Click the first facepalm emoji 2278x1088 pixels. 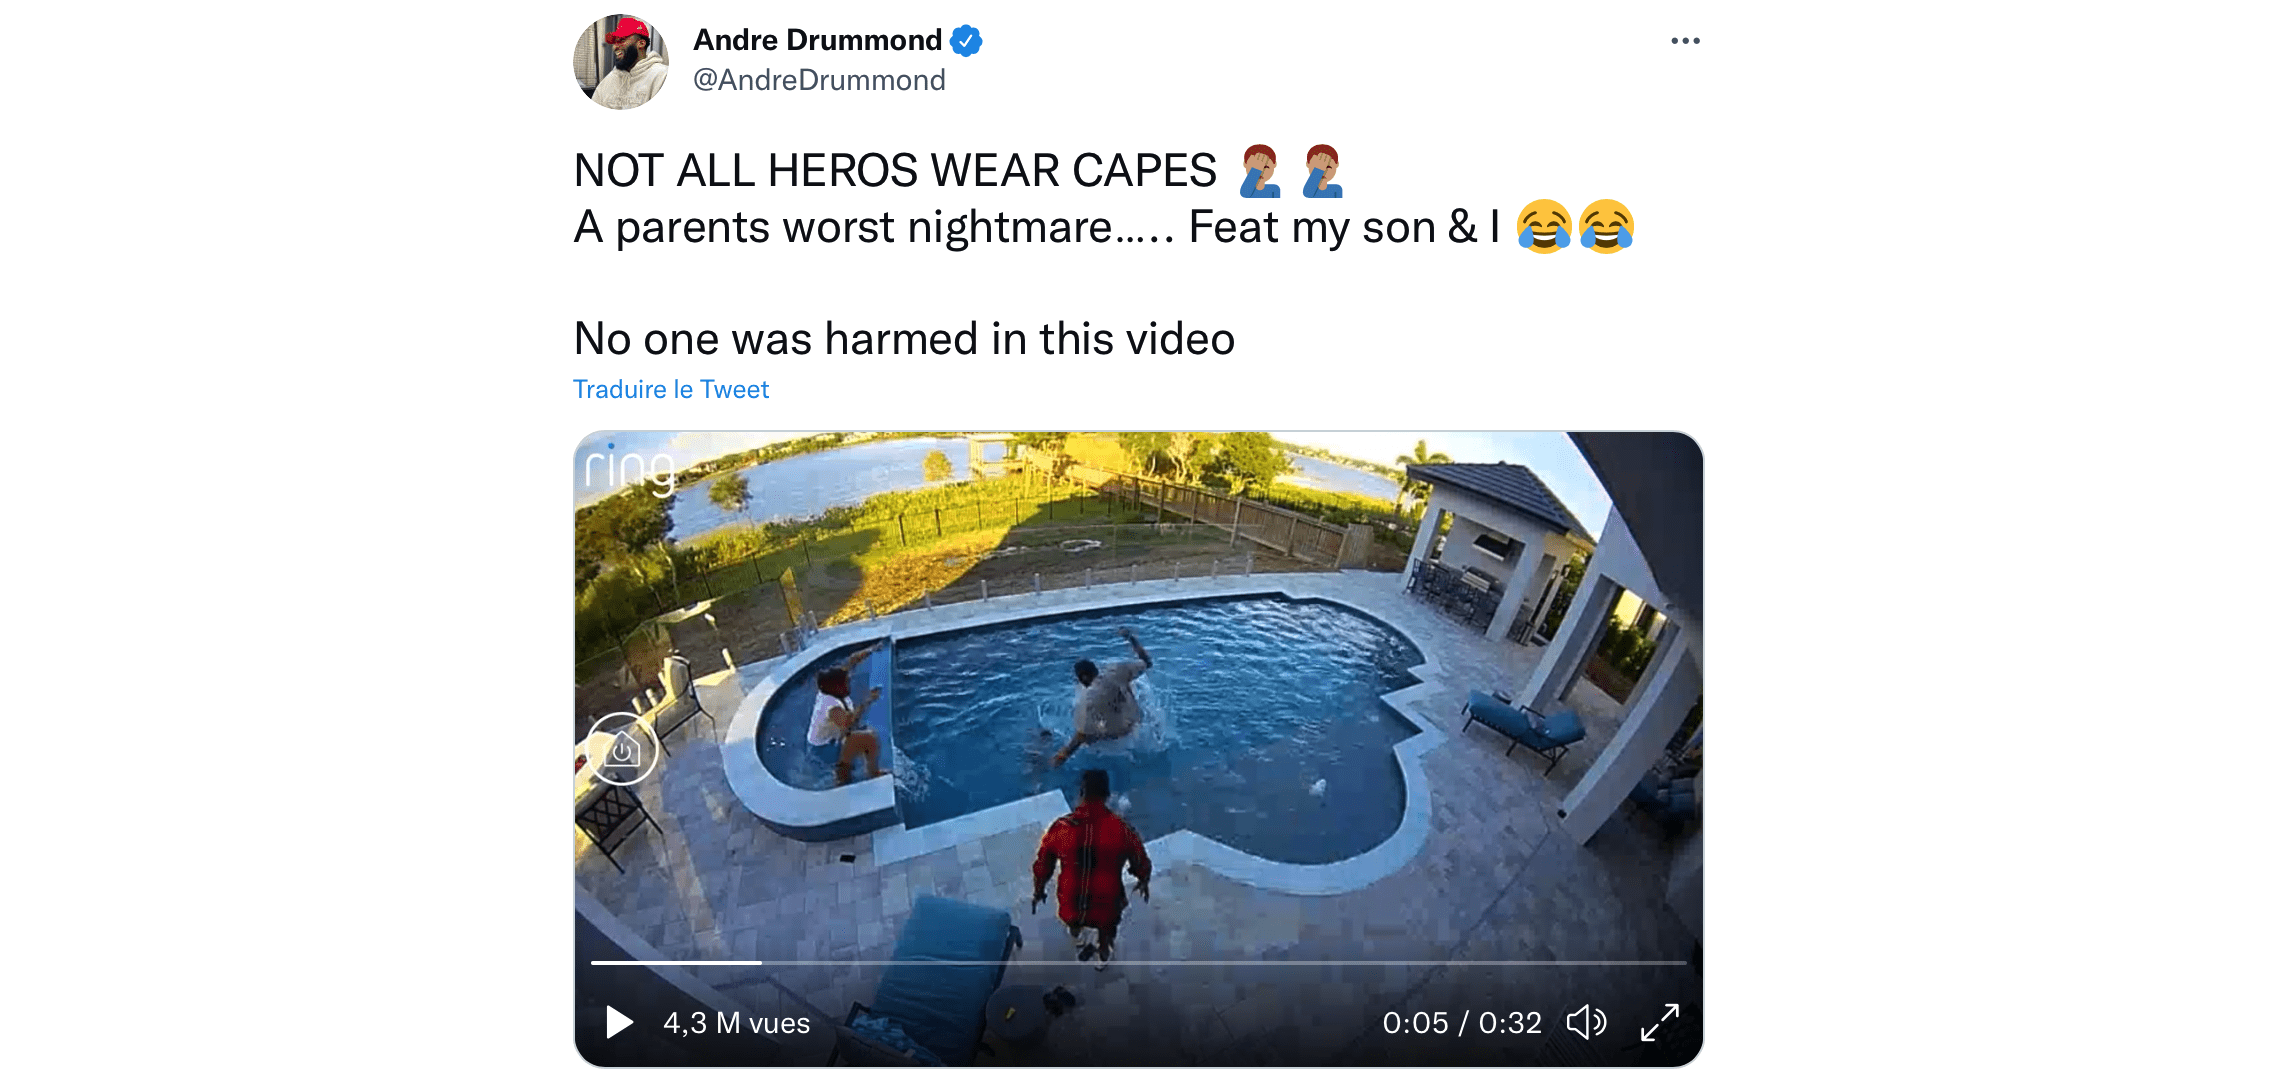pyautogui.click(x=1260, y=171)
